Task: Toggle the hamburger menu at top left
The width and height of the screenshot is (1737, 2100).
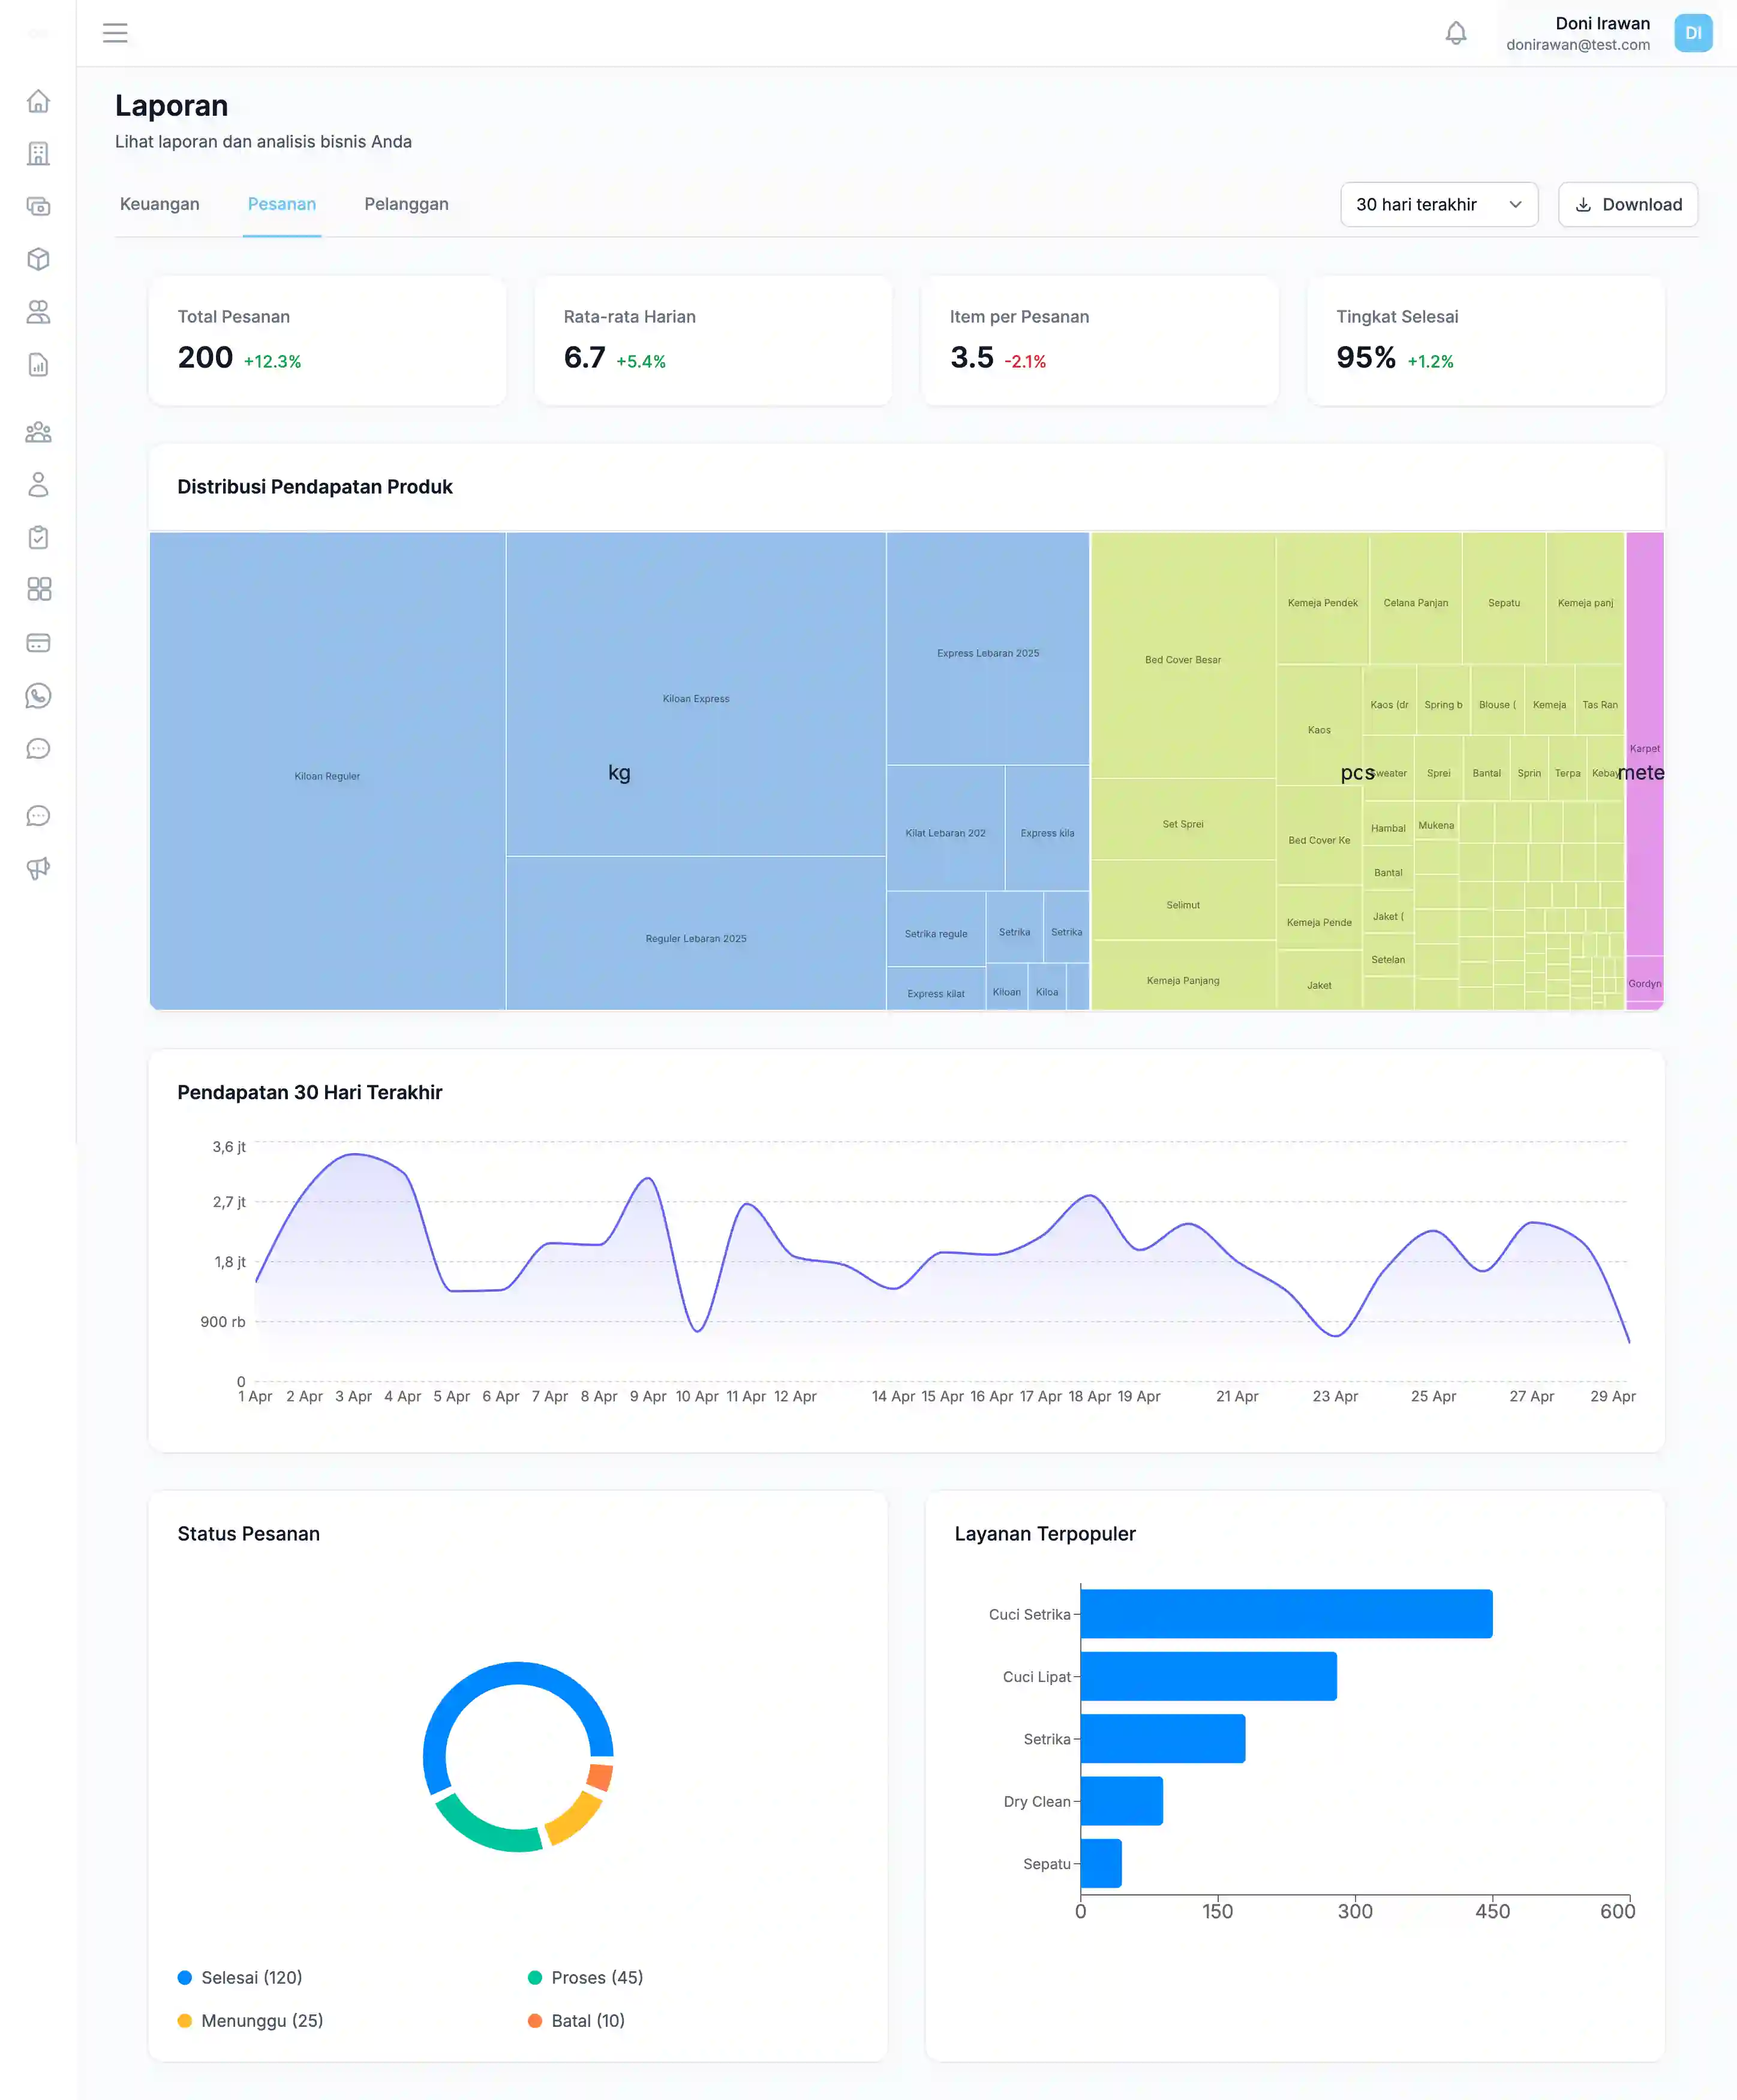Action: [x=116, y=33]
